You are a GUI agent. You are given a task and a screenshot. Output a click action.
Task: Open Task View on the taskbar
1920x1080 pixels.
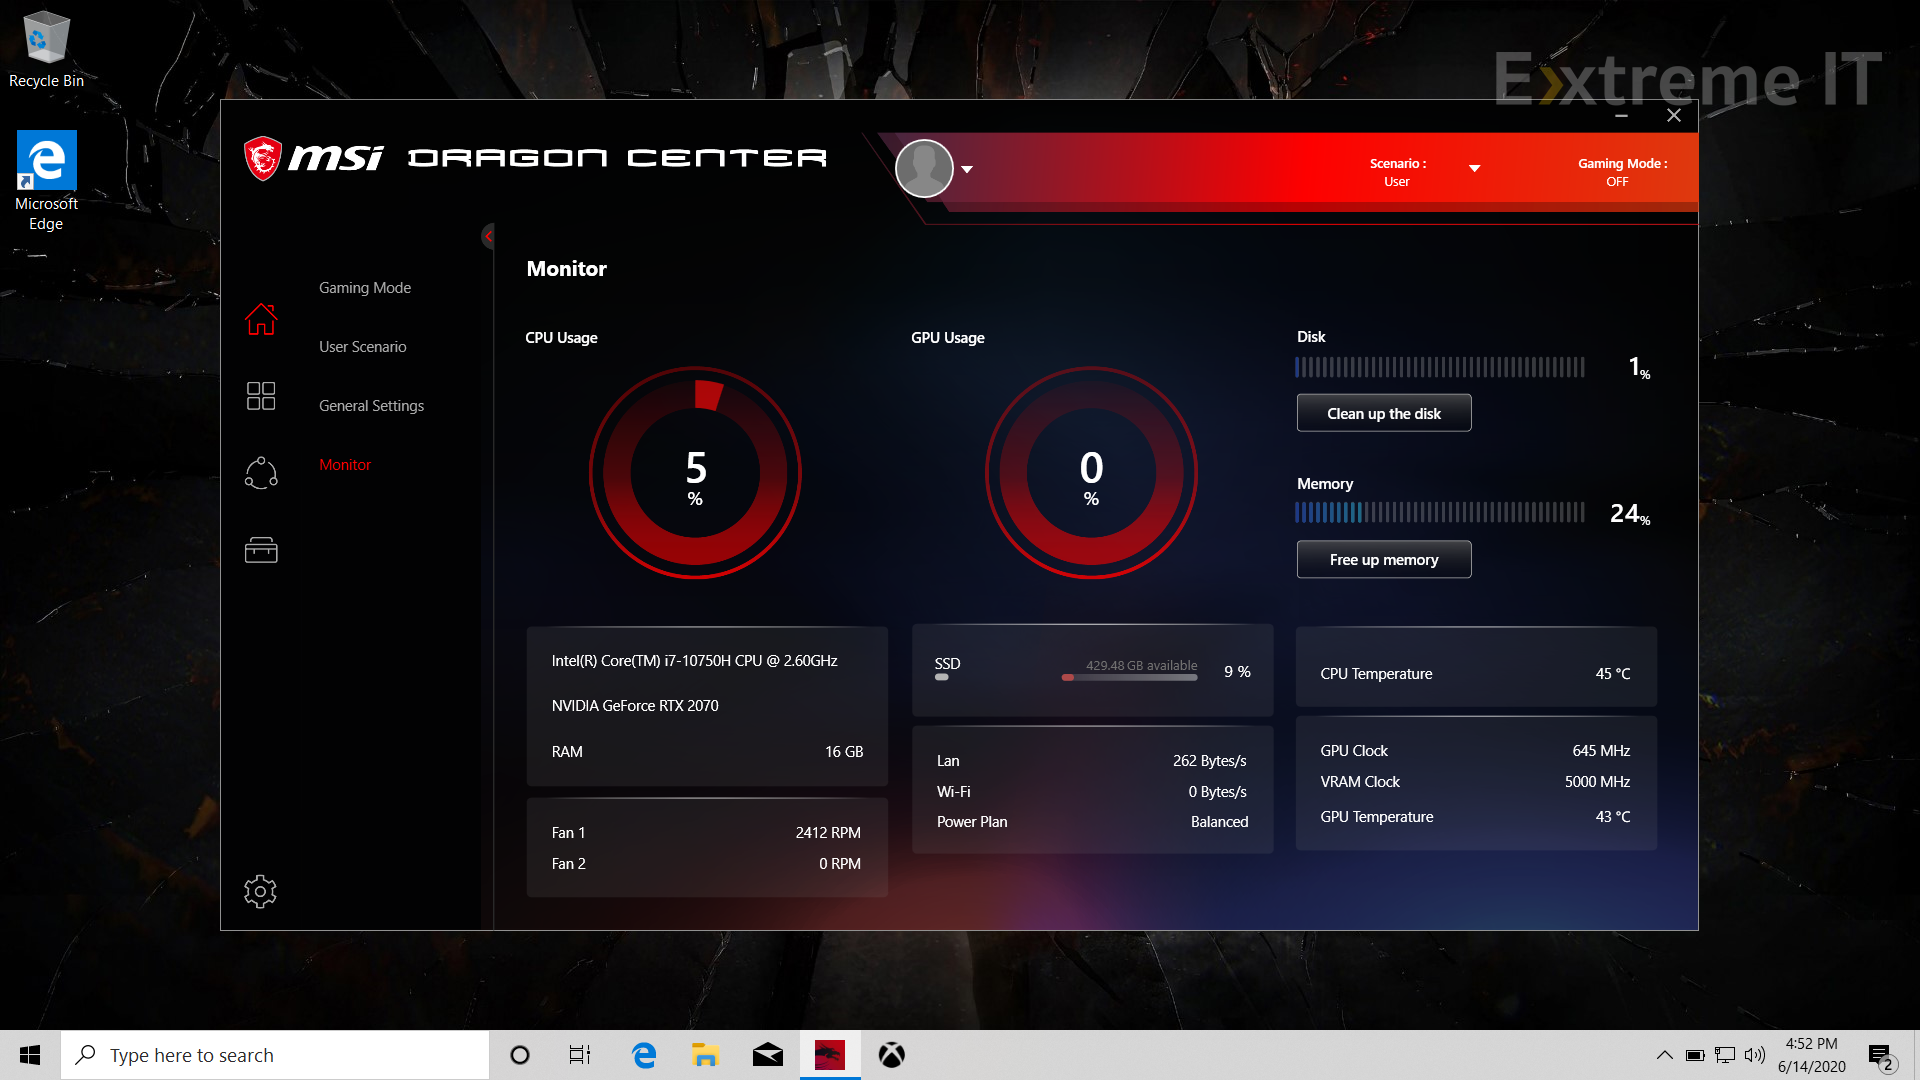coord(580,1055)
